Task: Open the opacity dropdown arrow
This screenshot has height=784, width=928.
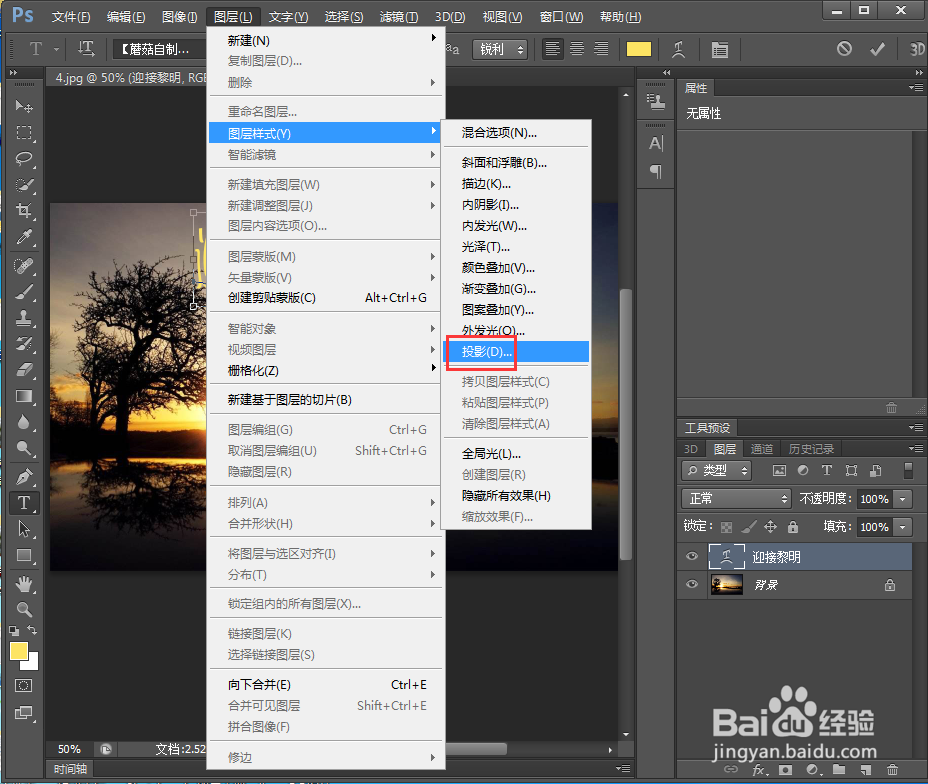Action: tap(903, 499)
